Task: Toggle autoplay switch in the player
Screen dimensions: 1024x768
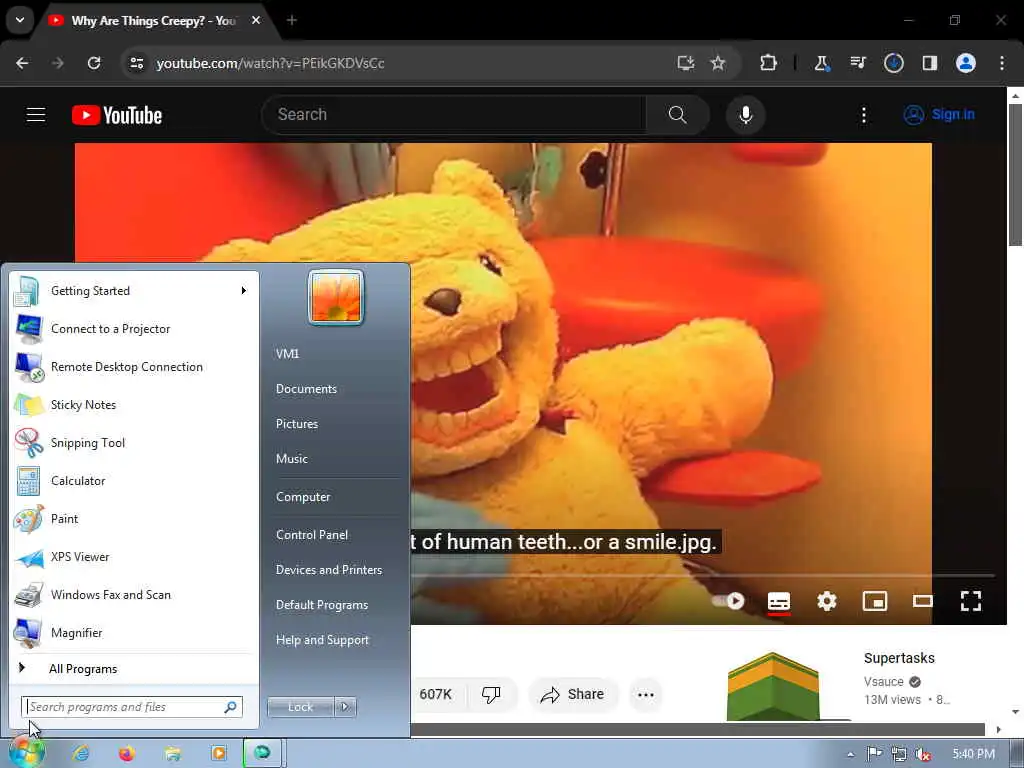Action: (728, 601)
